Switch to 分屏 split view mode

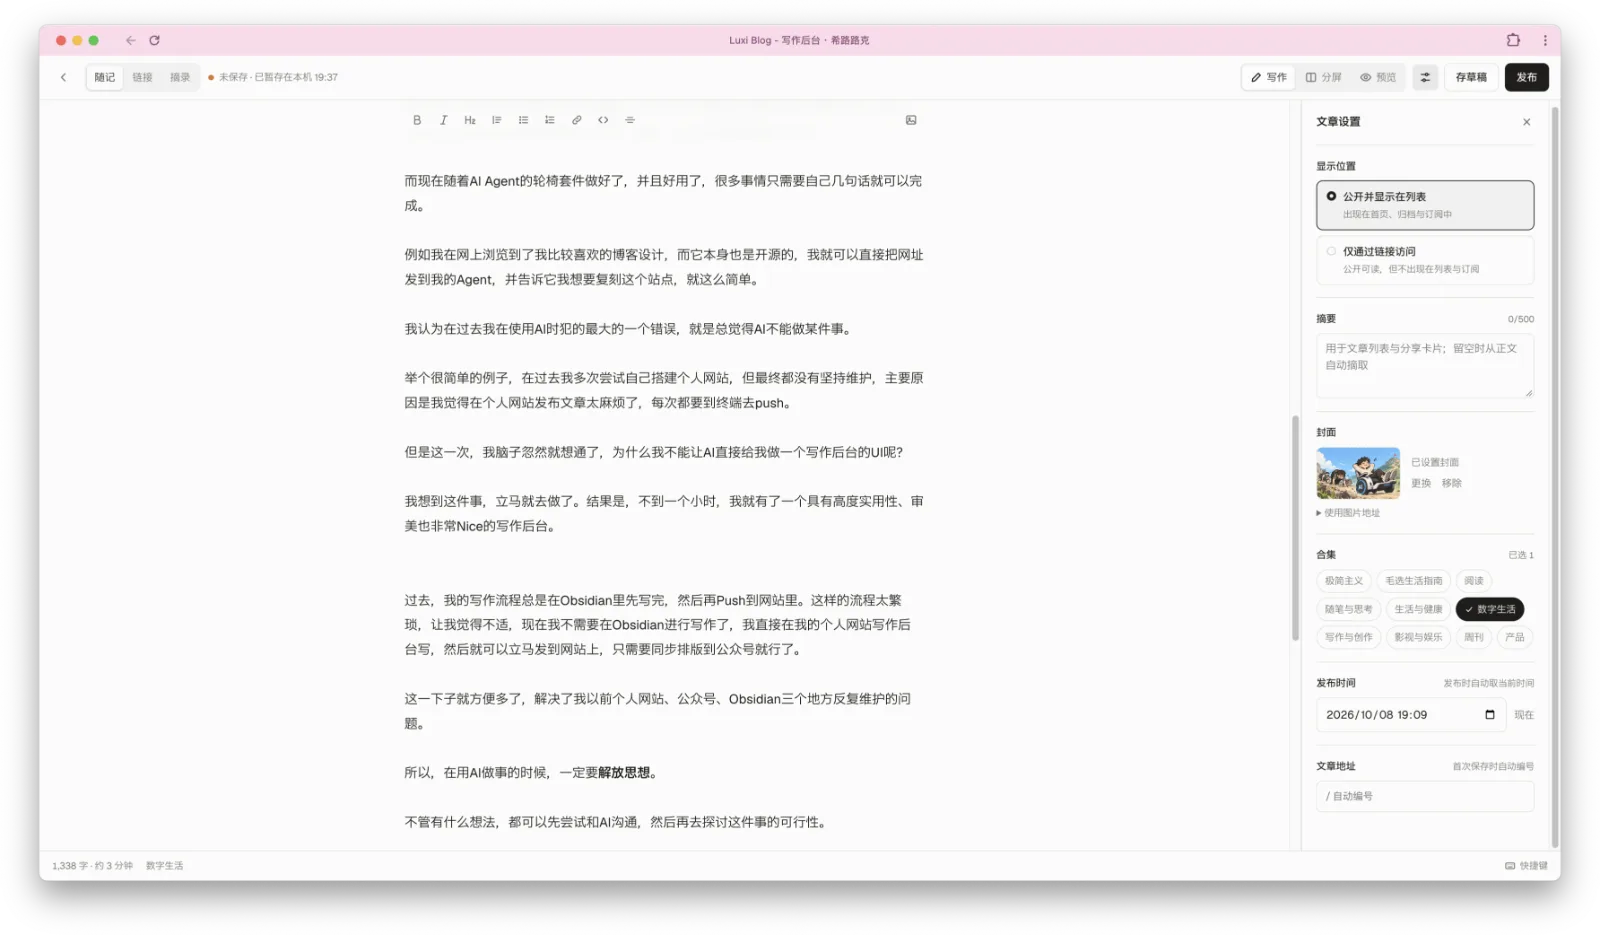1323,77
